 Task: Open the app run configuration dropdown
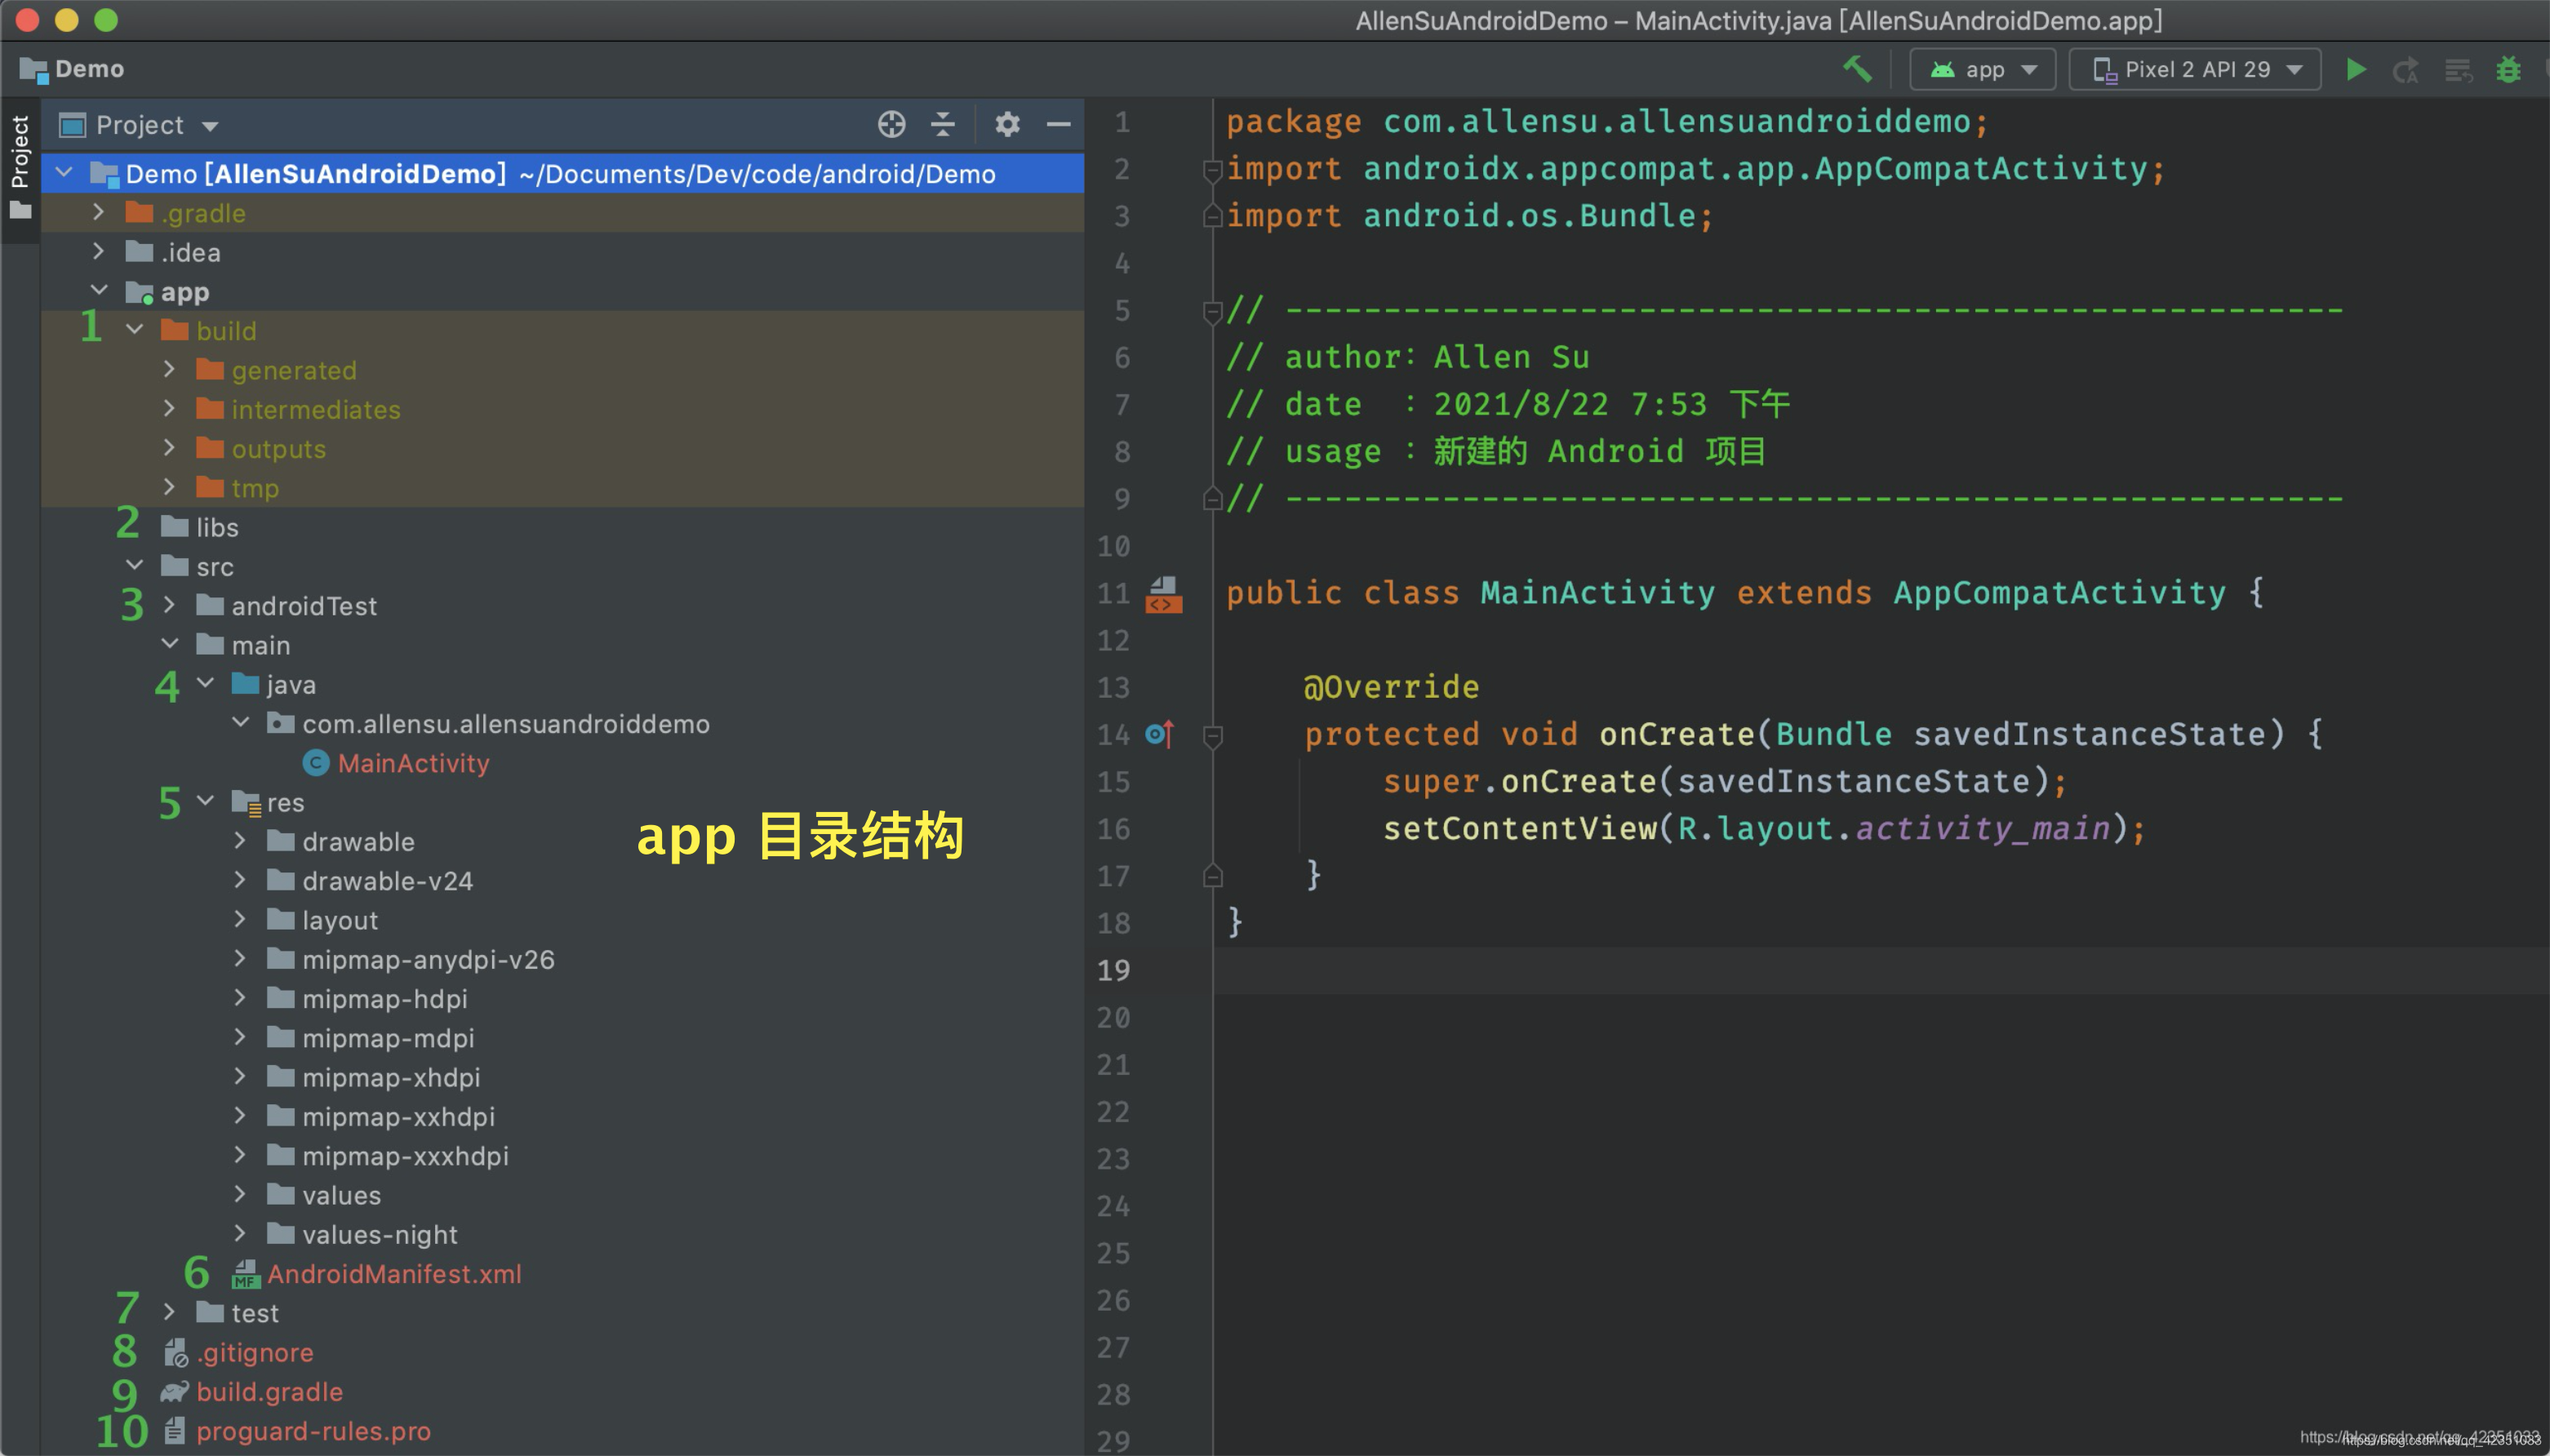(1982, 69)
